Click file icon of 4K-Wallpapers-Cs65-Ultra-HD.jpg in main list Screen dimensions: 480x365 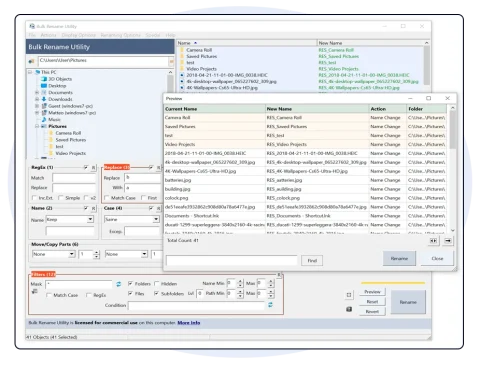pyautogui.click(x=182, y=88)
